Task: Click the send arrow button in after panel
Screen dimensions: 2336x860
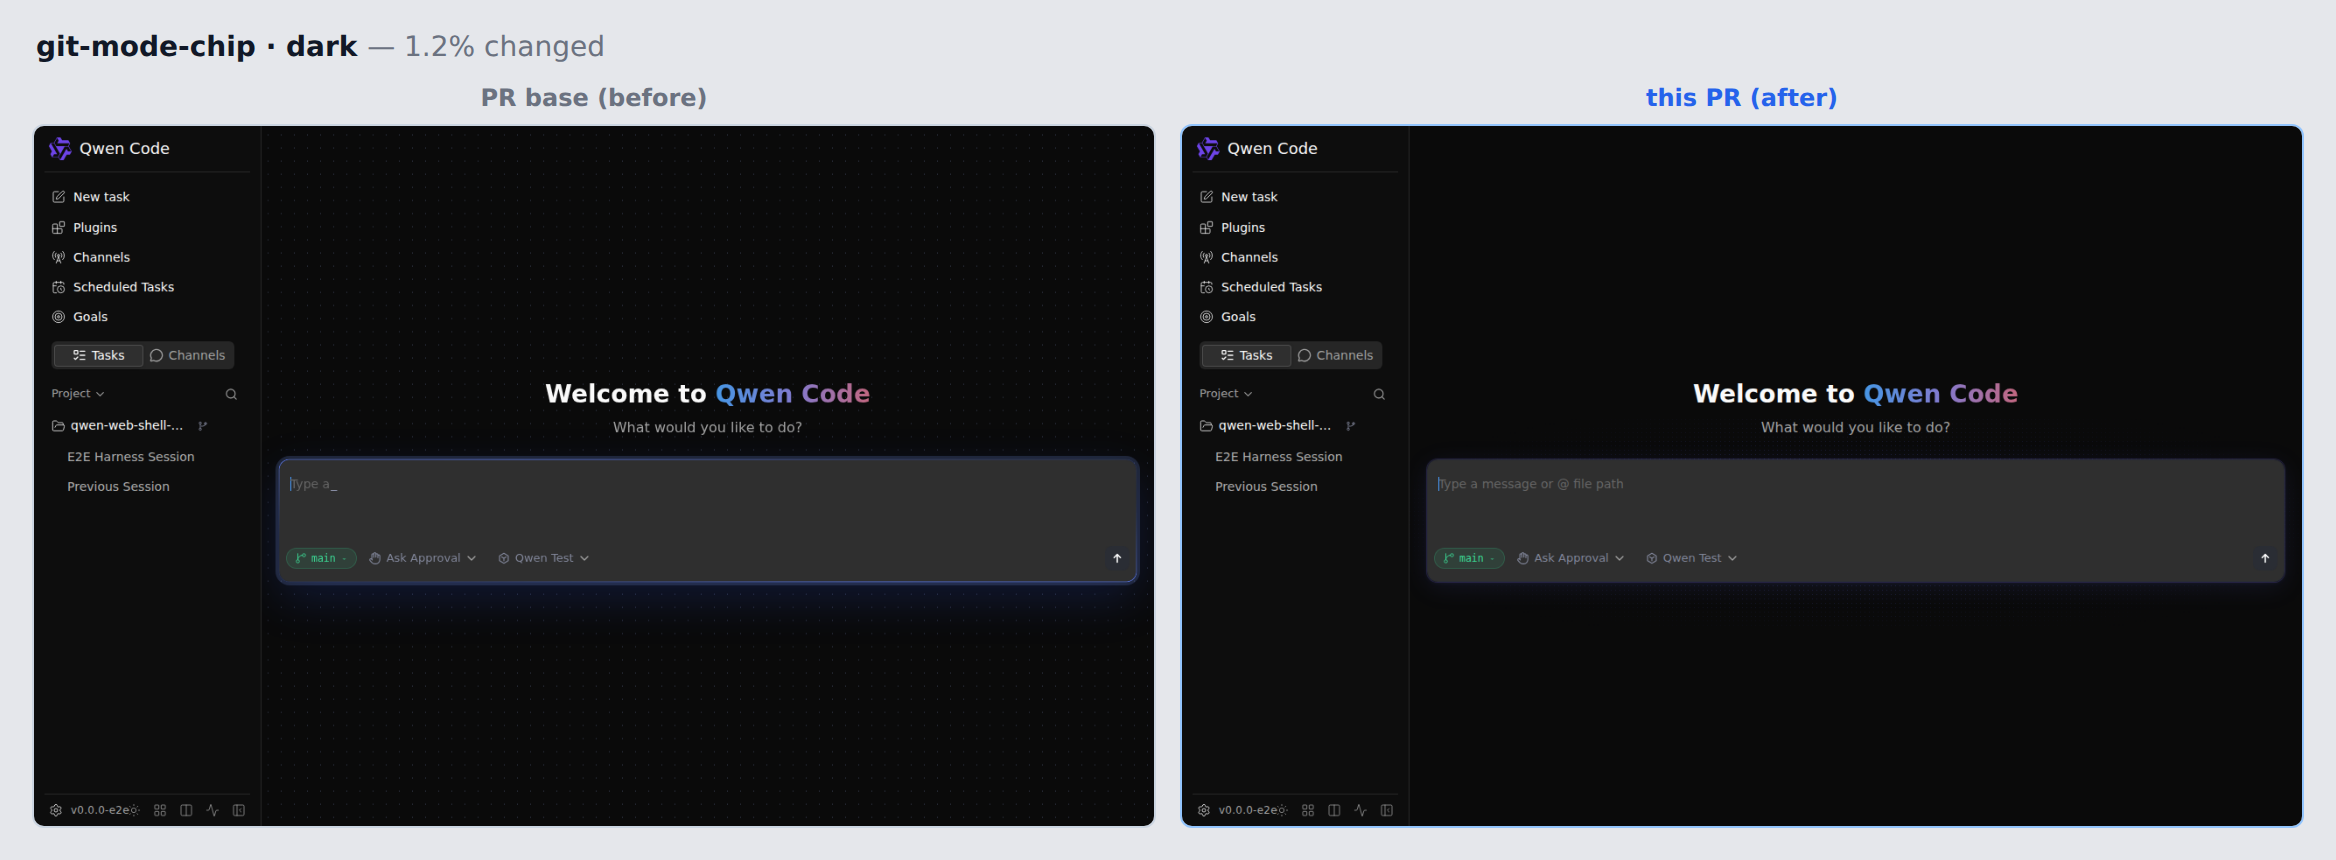Action: (2265, 558)
